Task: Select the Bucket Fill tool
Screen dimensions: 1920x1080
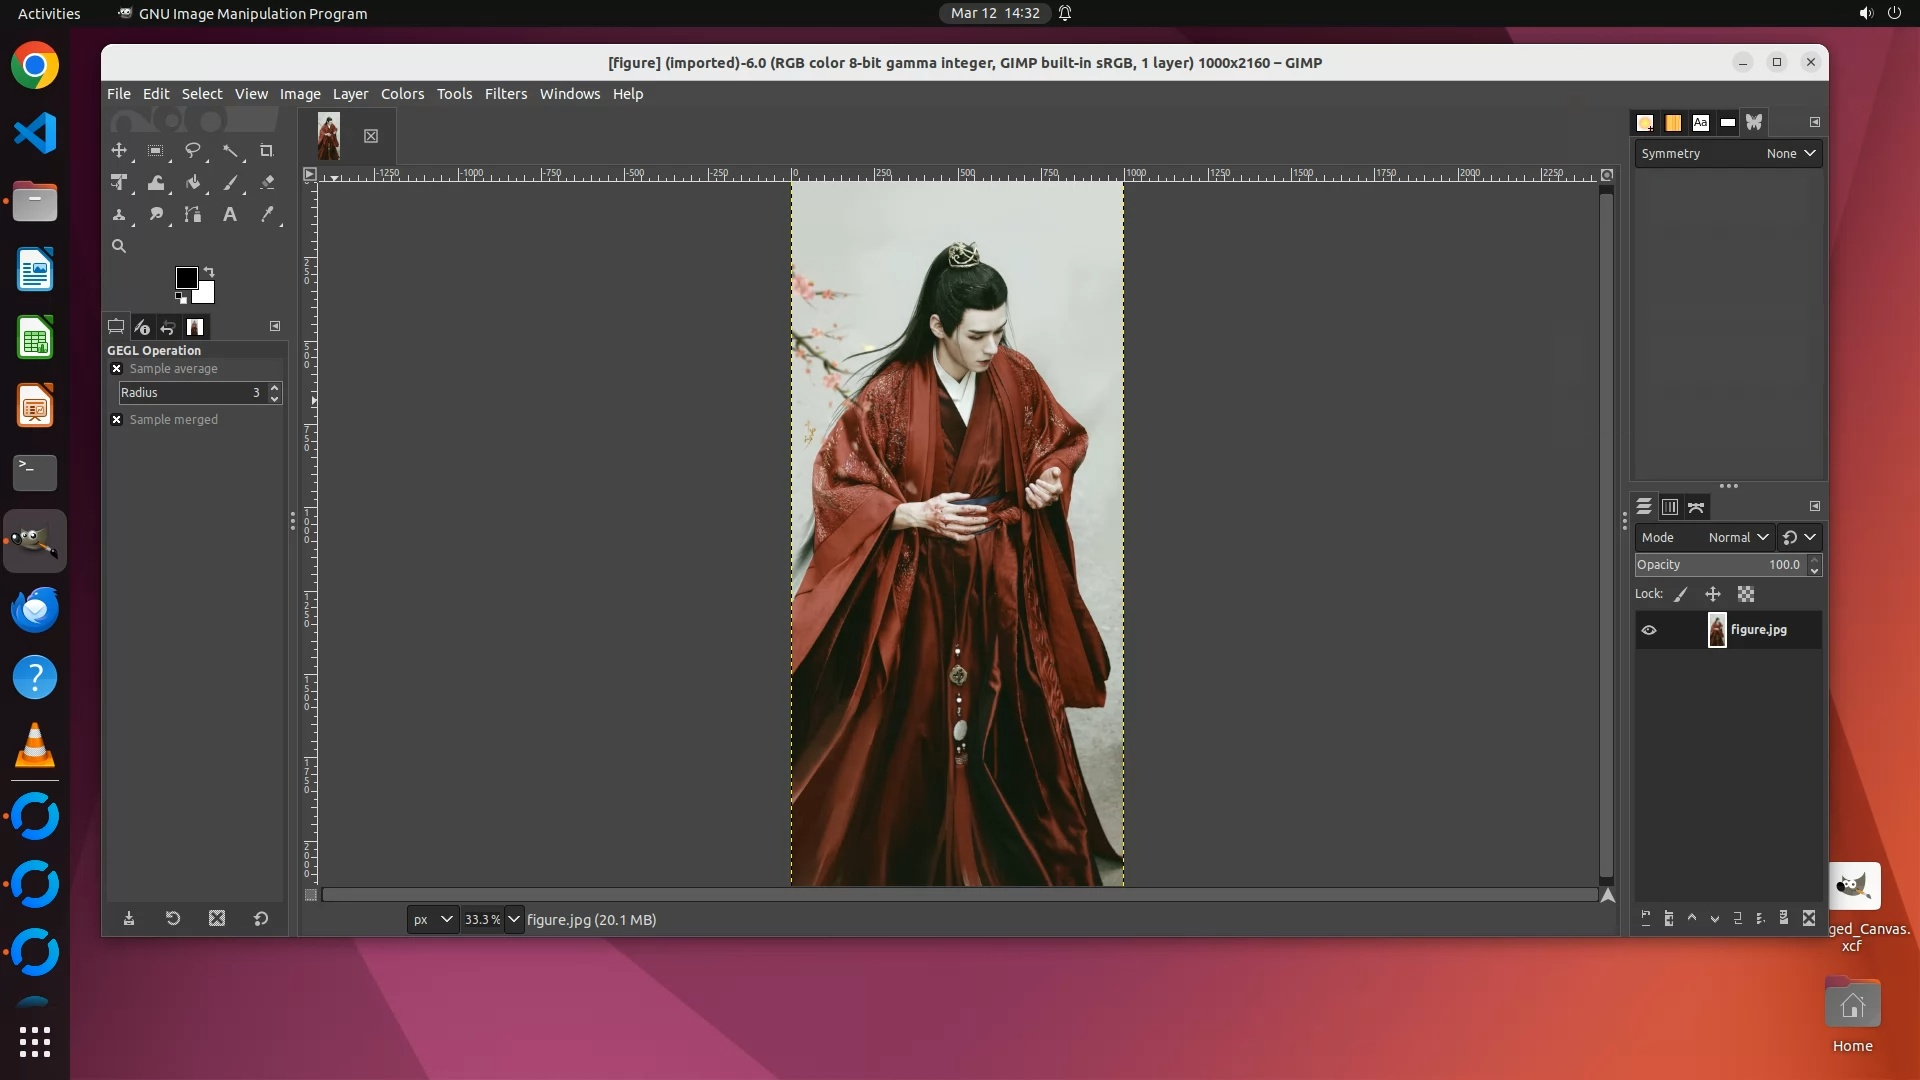Action: click(x=193, y=183)
